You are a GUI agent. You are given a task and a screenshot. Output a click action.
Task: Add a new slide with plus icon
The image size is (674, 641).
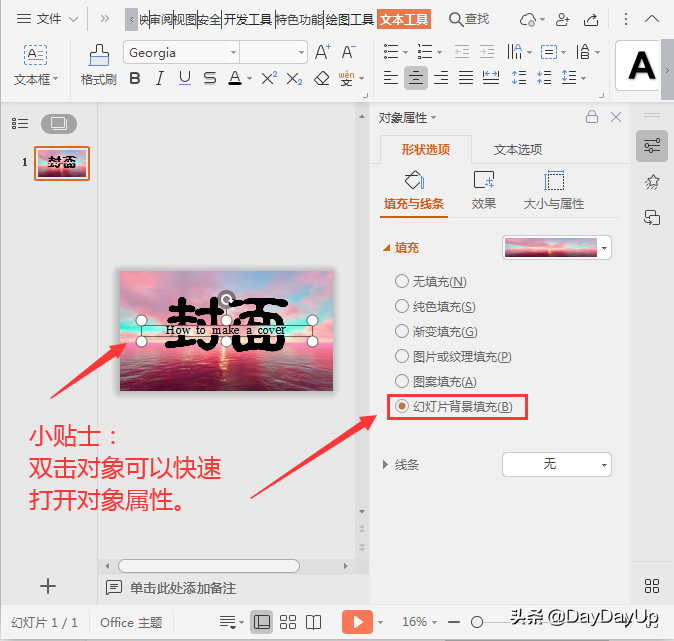(x=48, y=586)
